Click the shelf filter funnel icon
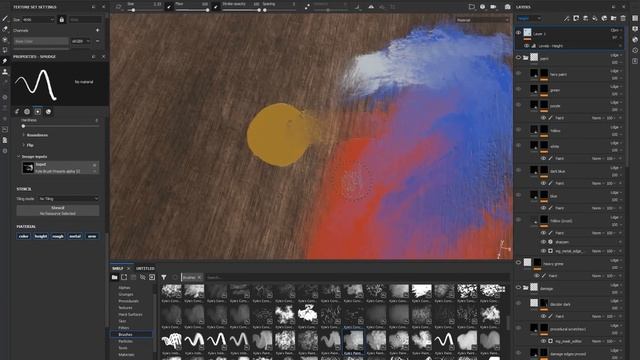Image resolution: width=640 pixels, height=360 pixels. 164,277
